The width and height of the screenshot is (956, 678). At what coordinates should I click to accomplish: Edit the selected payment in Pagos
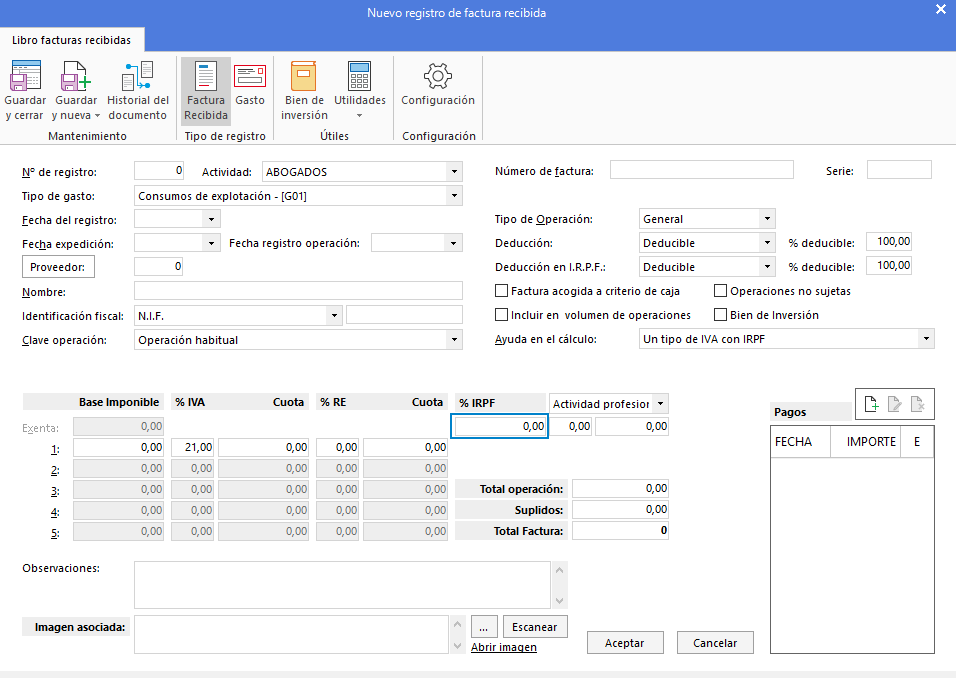pyautogui.click(x=894, y=404)
